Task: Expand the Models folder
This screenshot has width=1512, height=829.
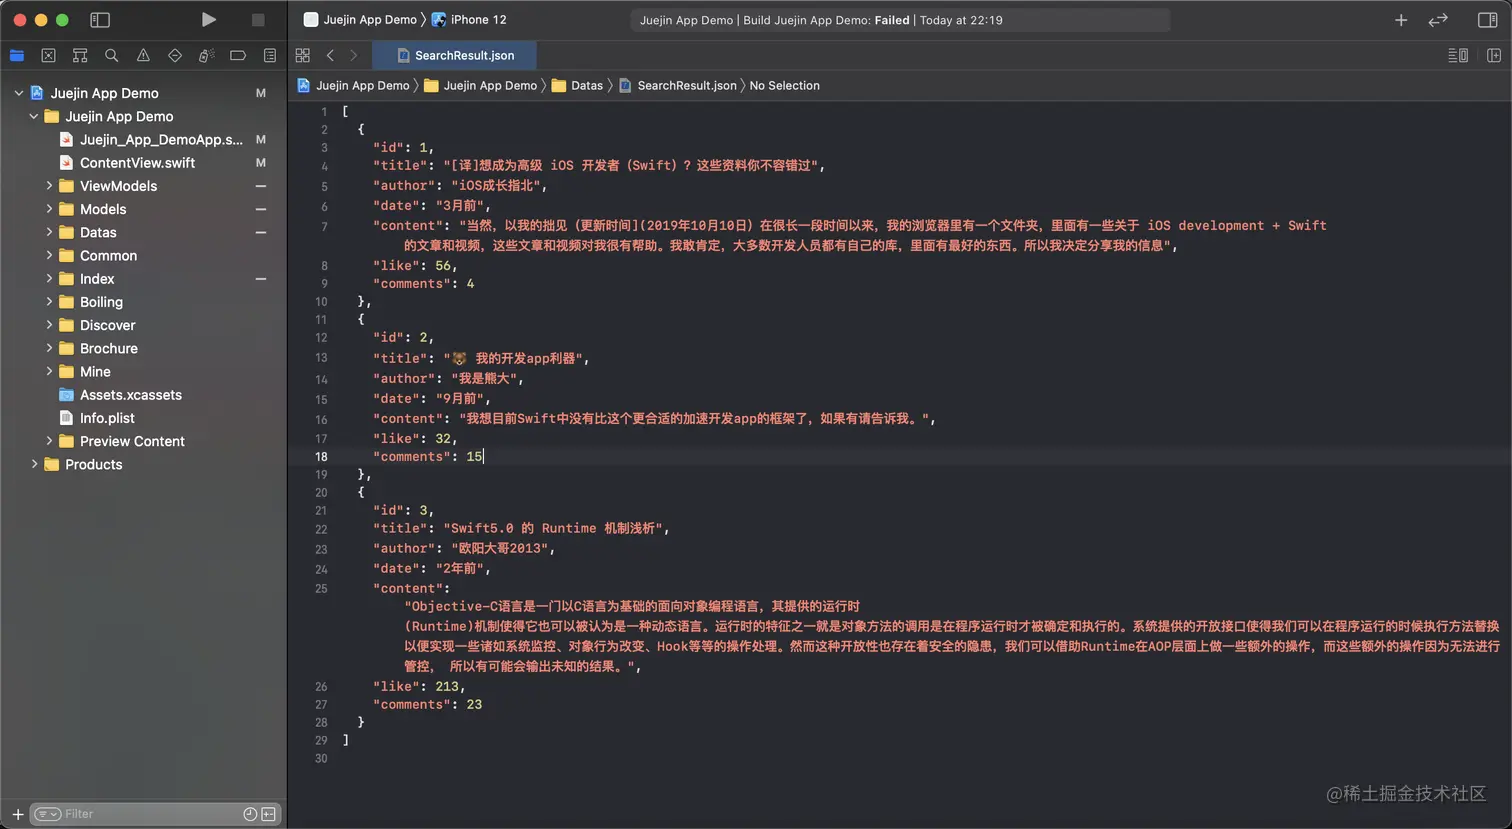Action: (49, 209)
